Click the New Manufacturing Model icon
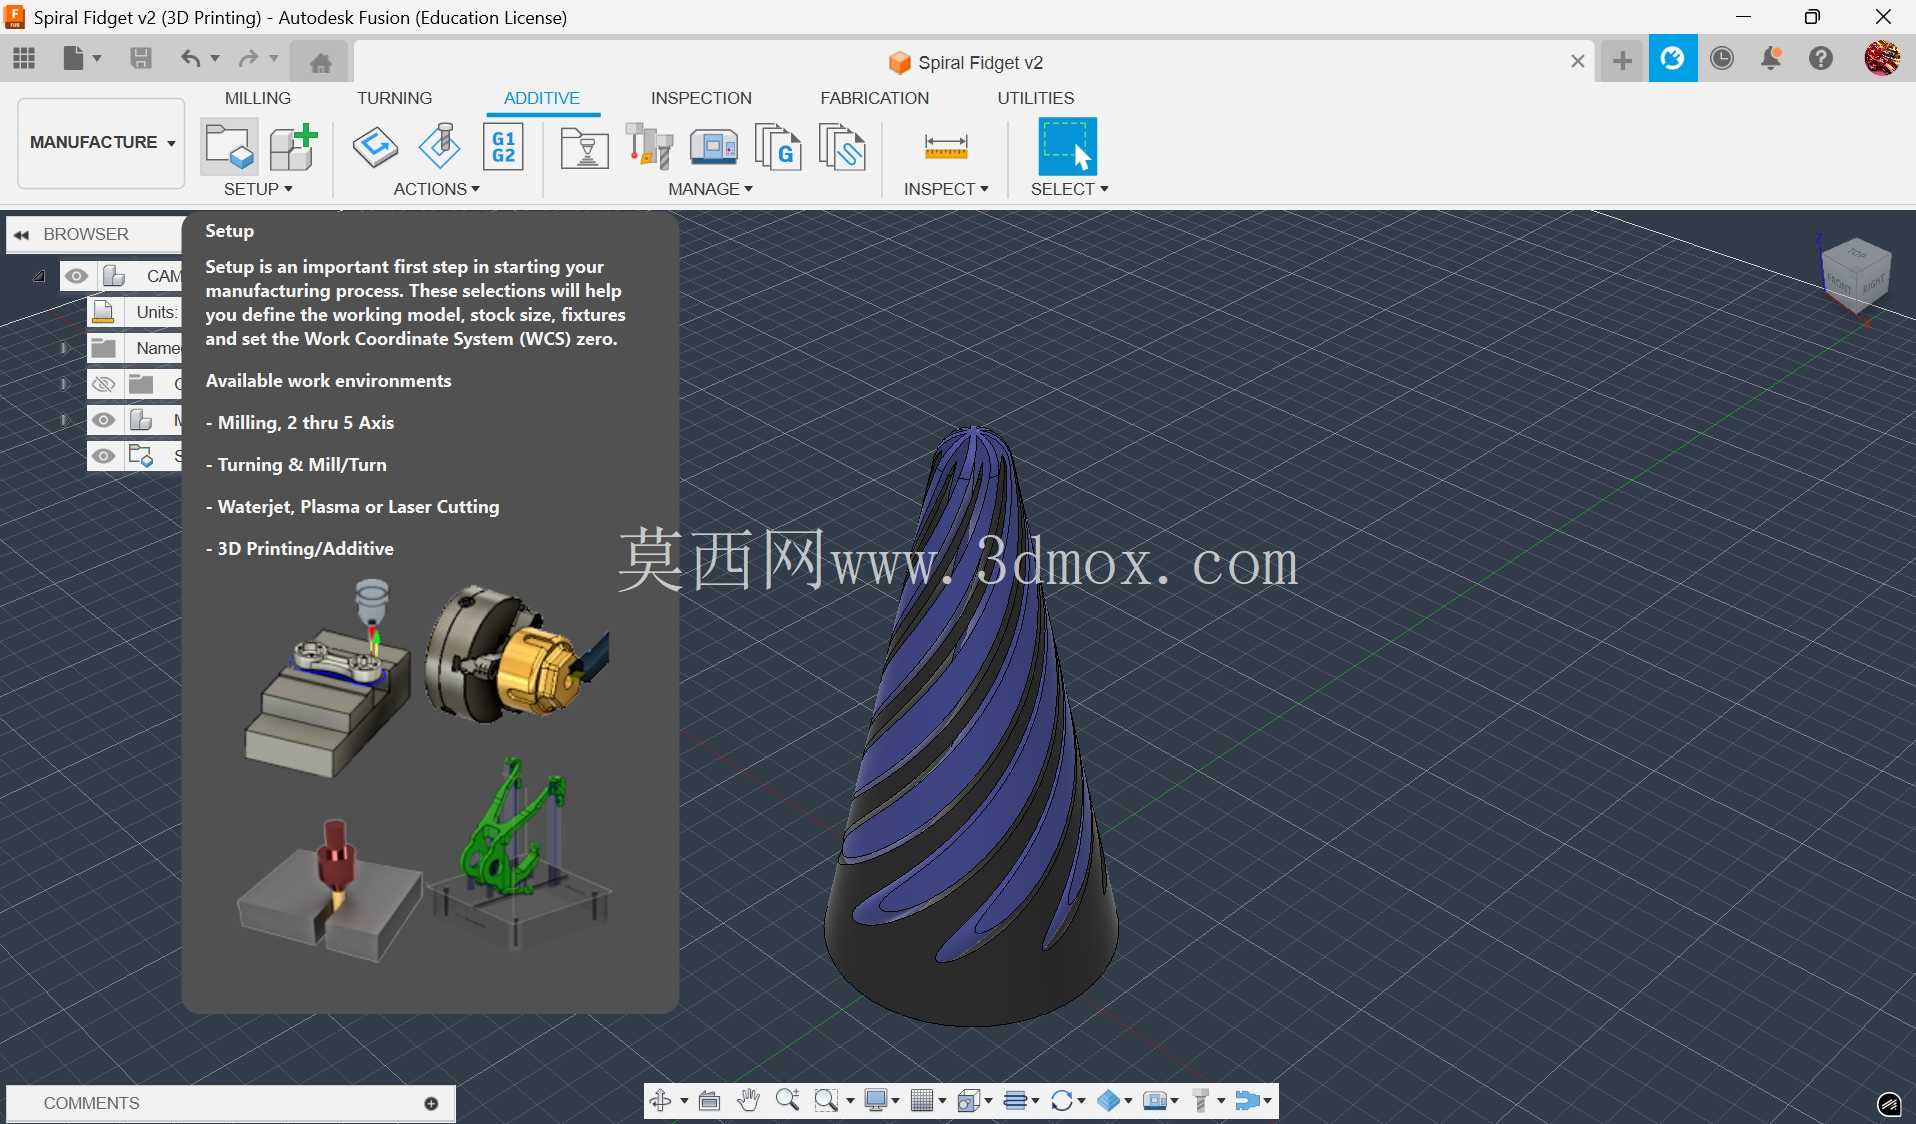The width and height of the screenshot is (1916, 1124). click(293, 146)
